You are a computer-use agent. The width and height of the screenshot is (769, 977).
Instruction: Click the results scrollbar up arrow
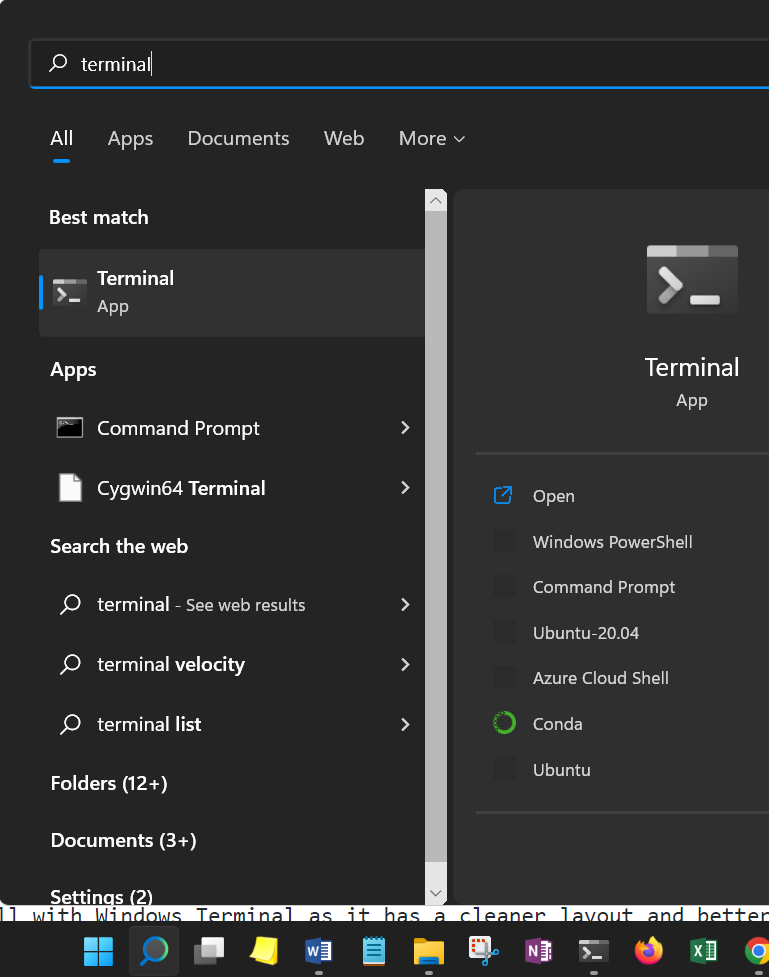point(436,200)
